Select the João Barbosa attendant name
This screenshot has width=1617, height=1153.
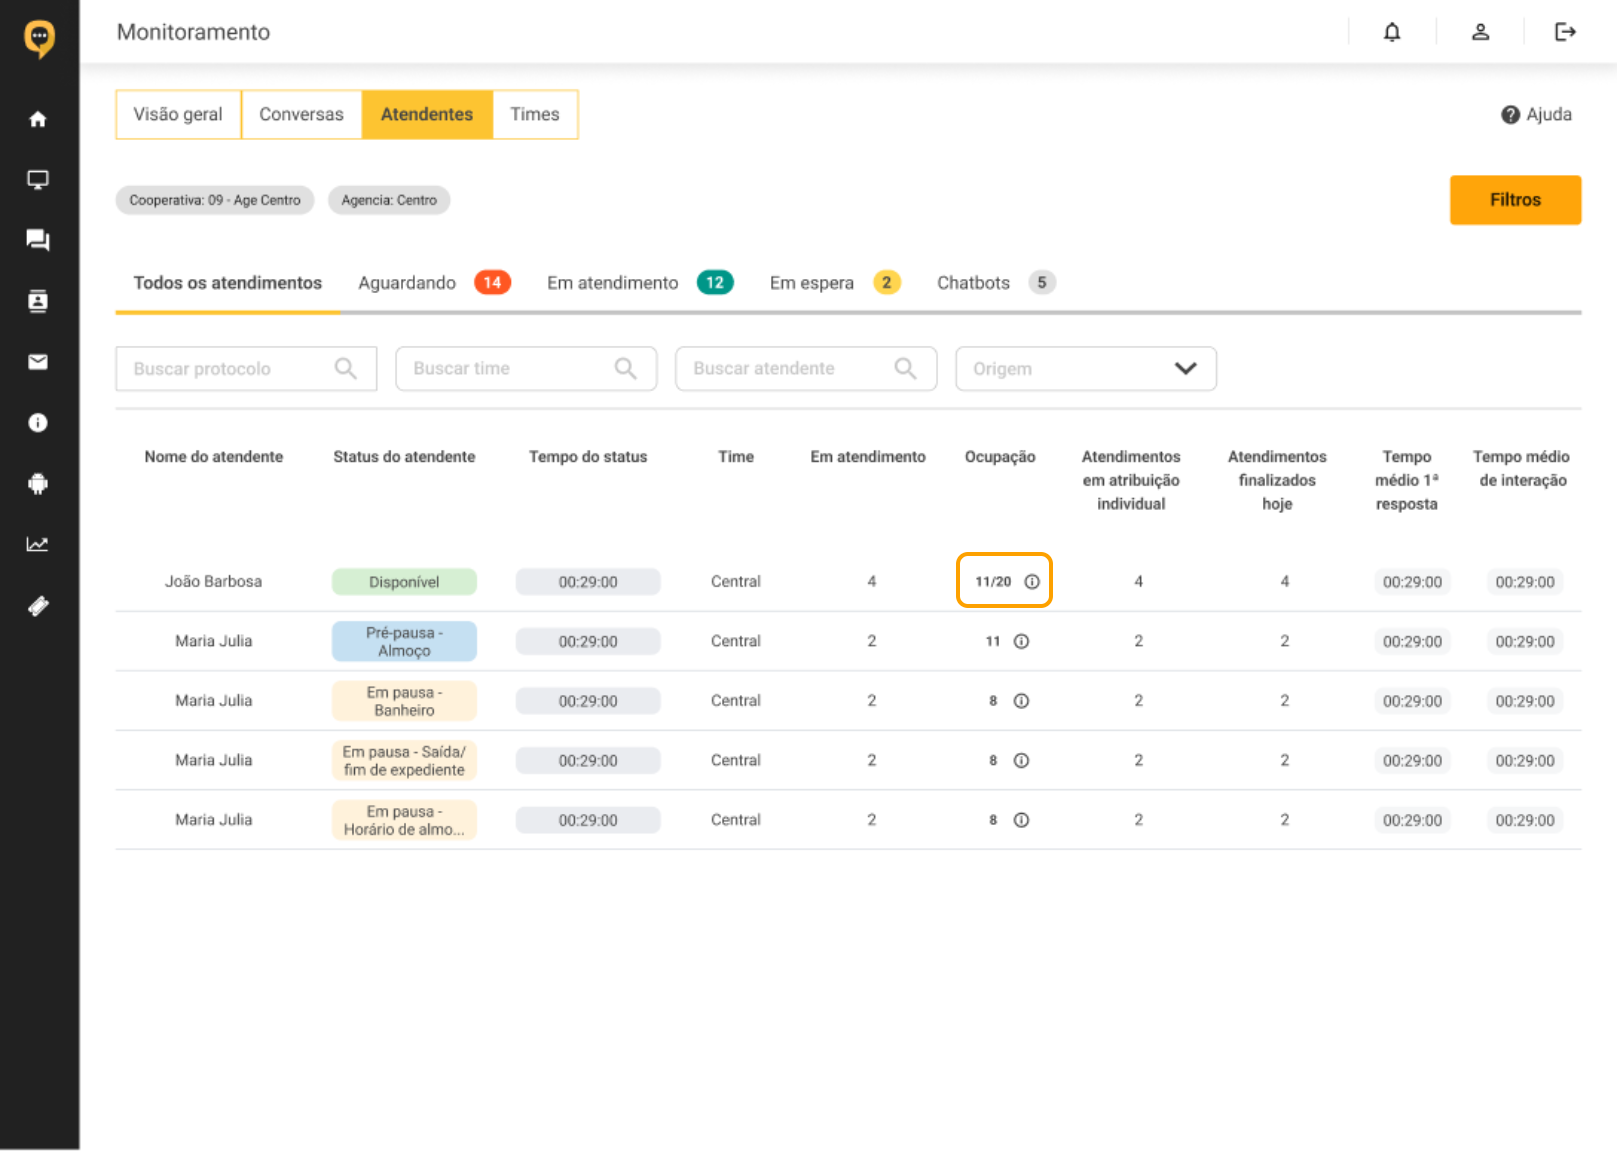pos(213,582)
